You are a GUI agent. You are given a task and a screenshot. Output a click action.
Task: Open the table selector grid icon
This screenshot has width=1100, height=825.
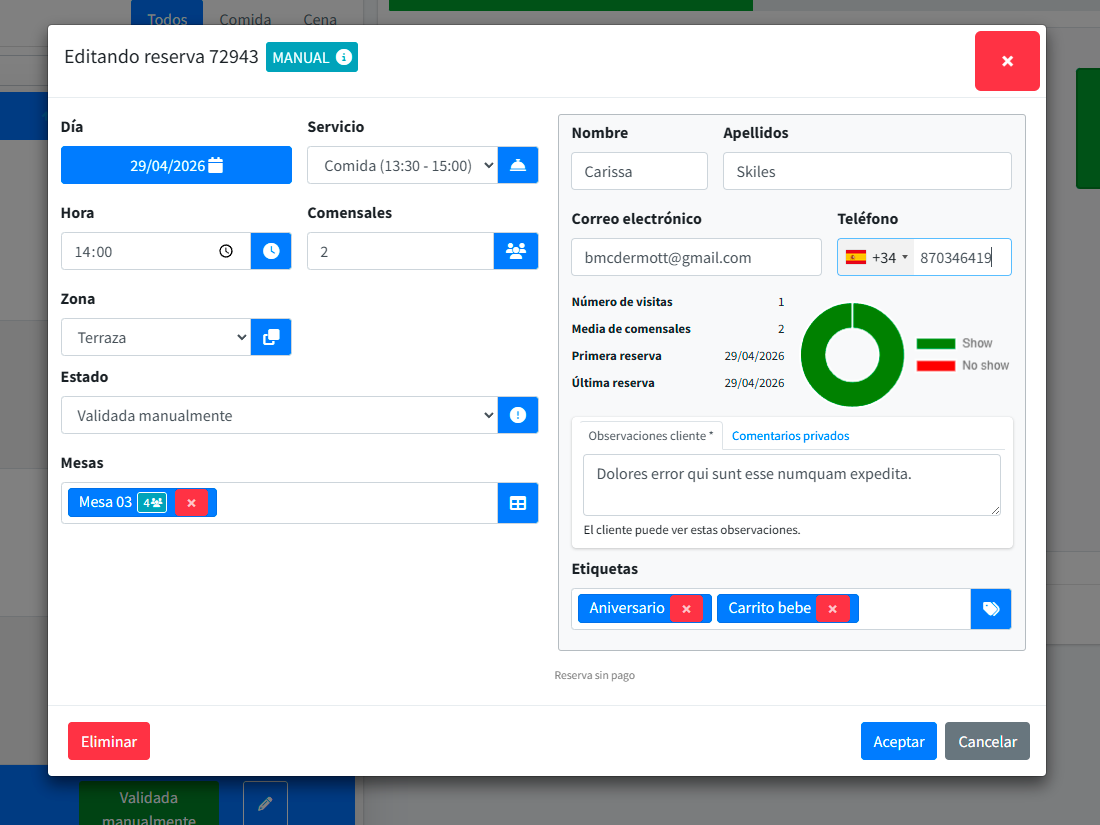[518, 503]
